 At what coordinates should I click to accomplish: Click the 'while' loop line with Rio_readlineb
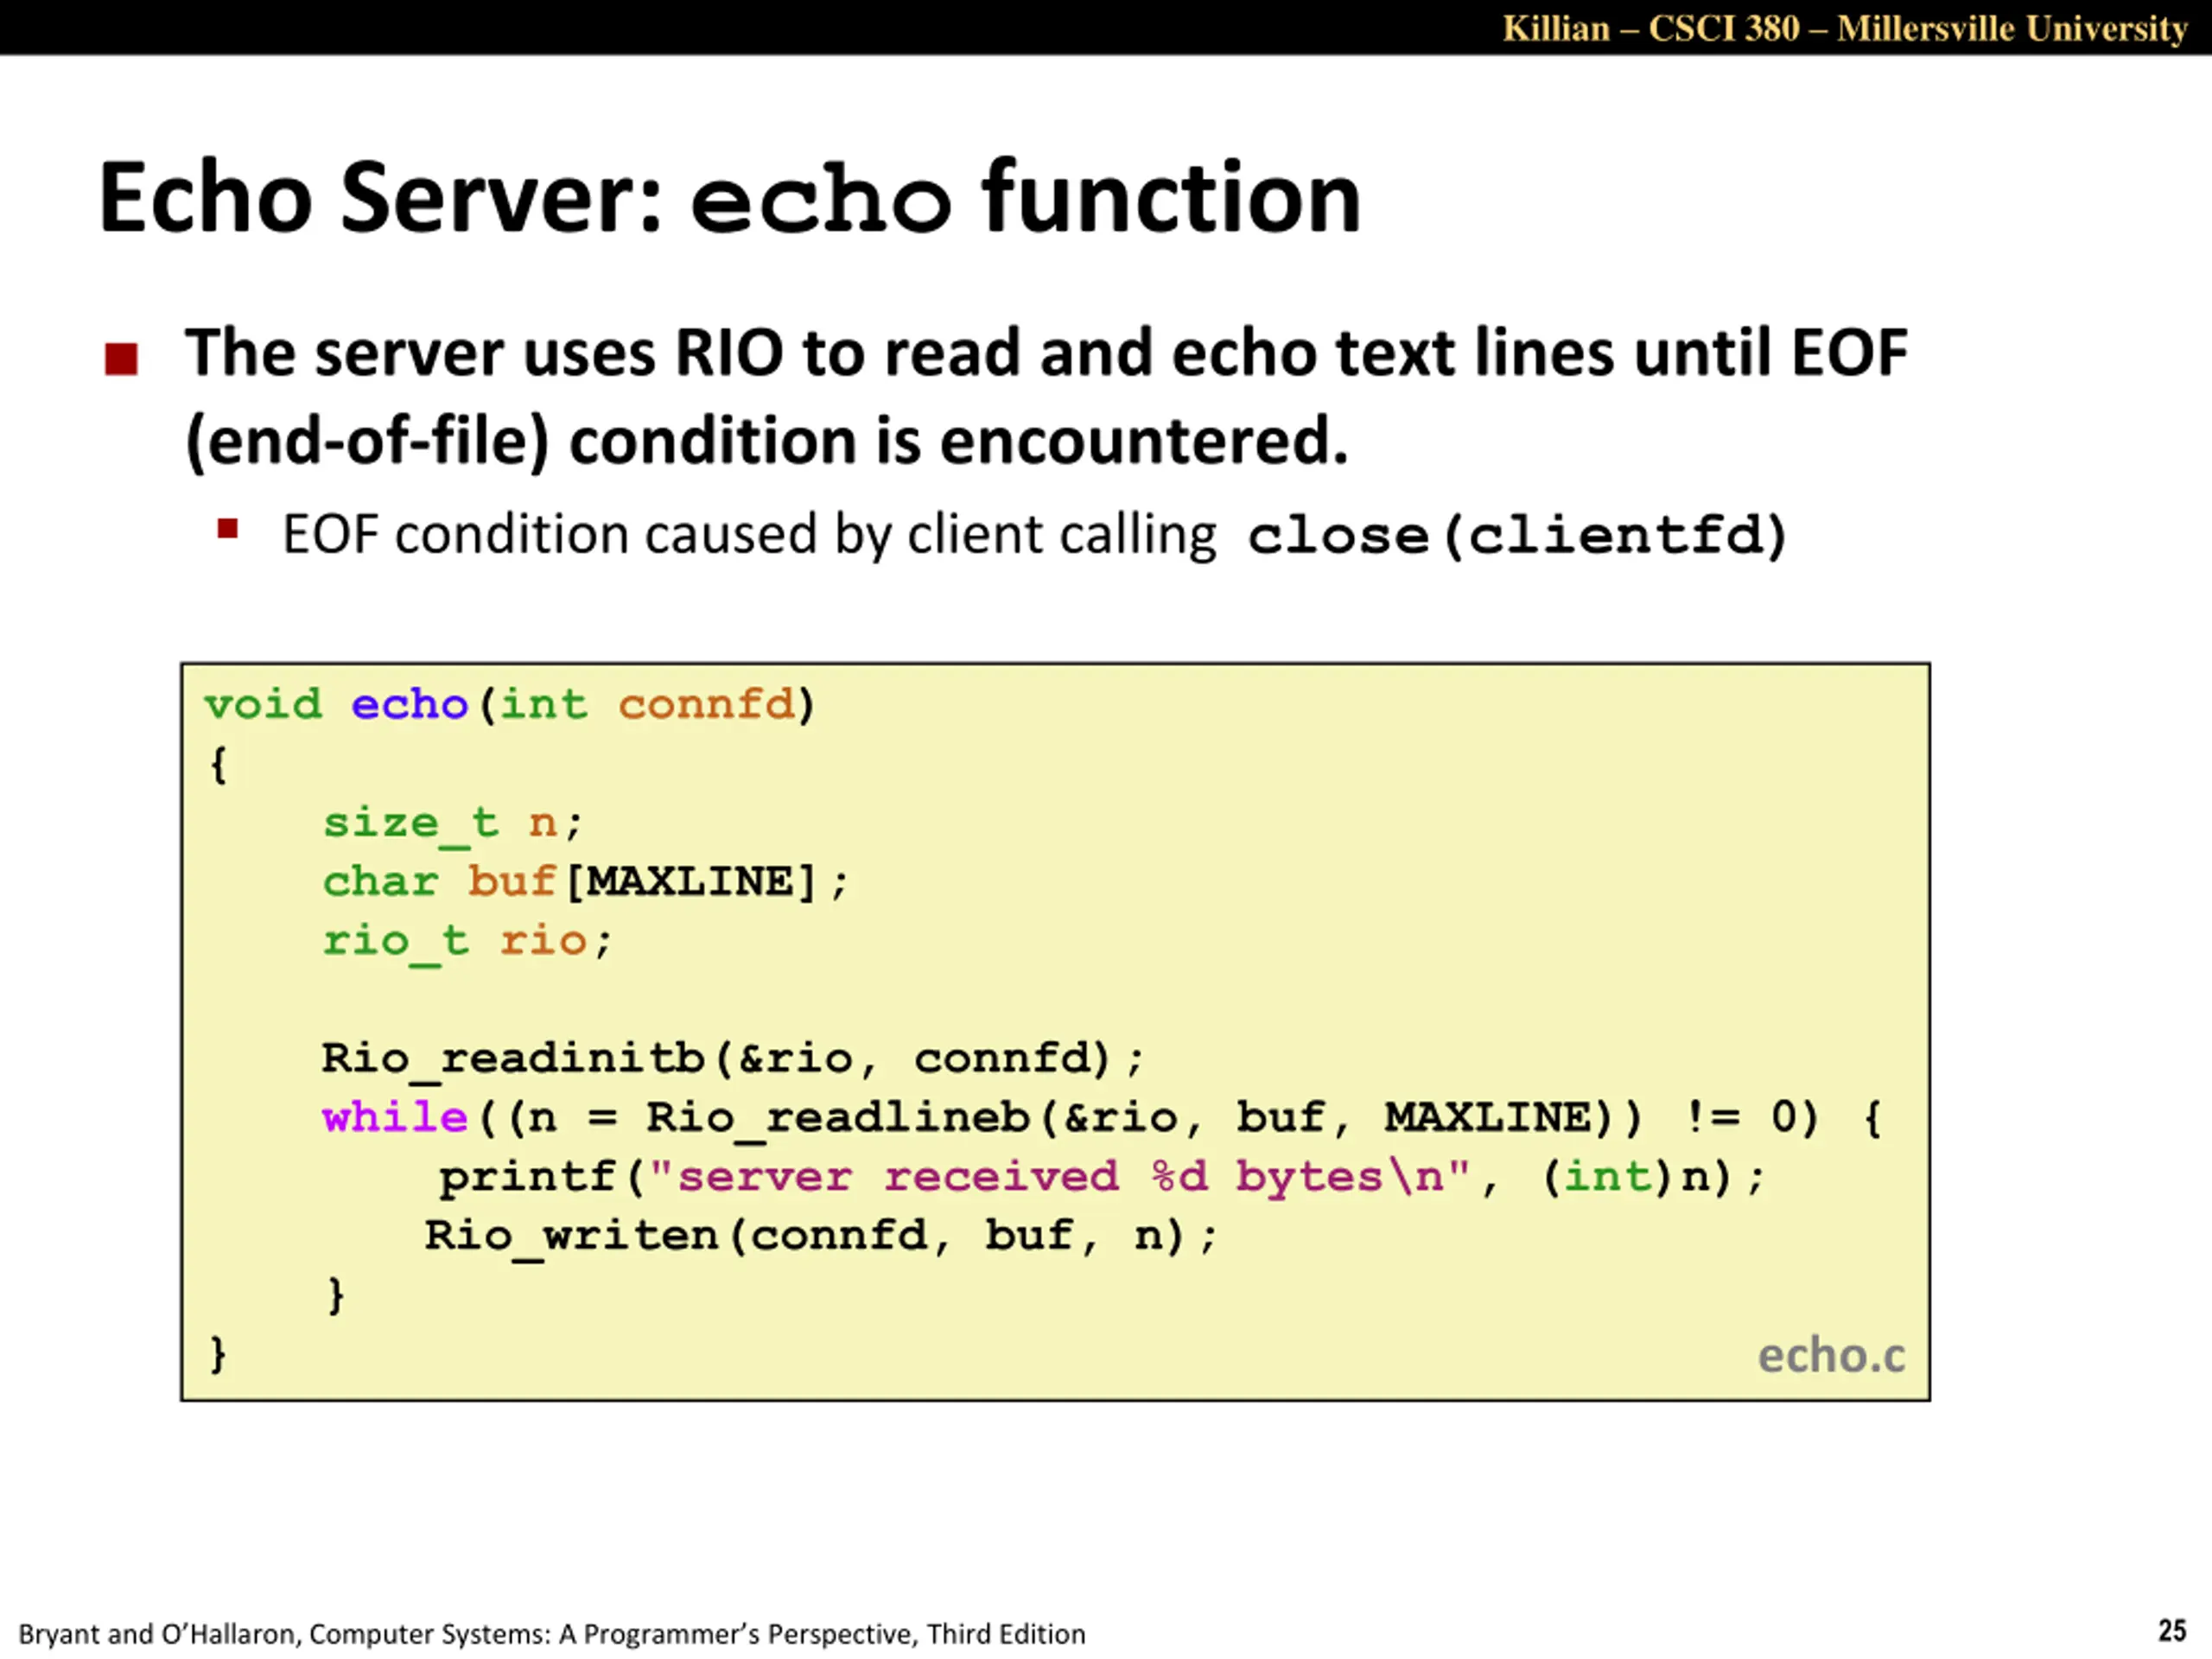pyautogui.click(x=1102, y=1118)
